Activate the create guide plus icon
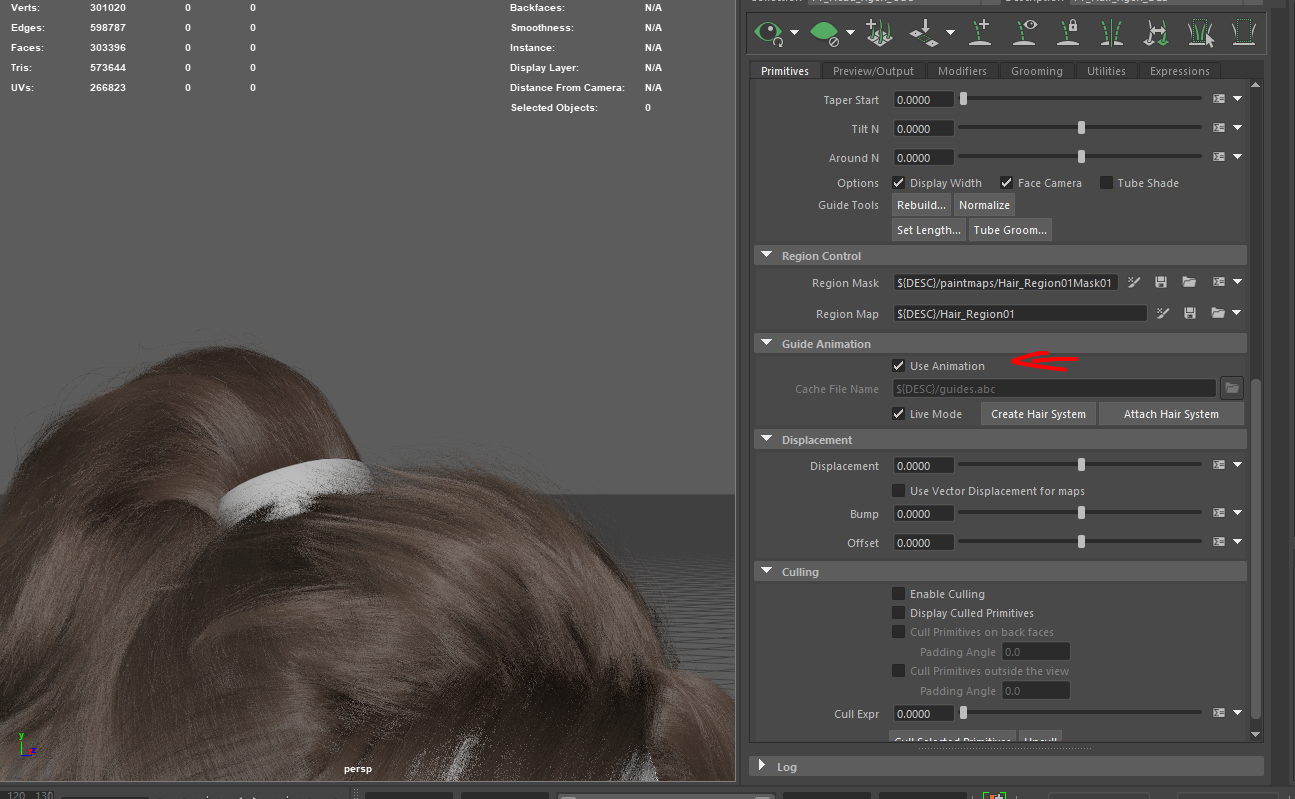 980,32
